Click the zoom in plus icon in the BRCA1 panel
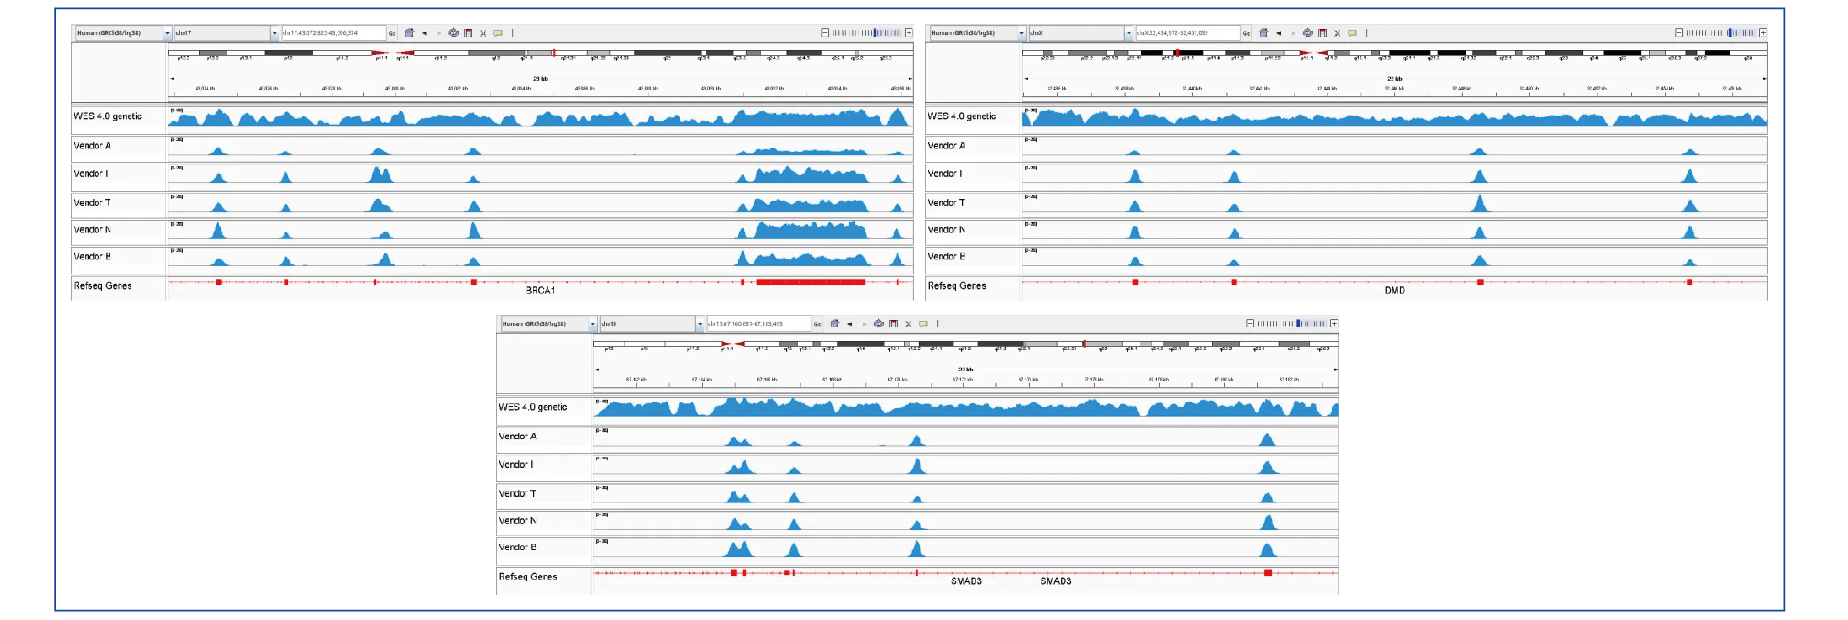The width and height of the screenshot is (1848, 620). pos(908,33)
